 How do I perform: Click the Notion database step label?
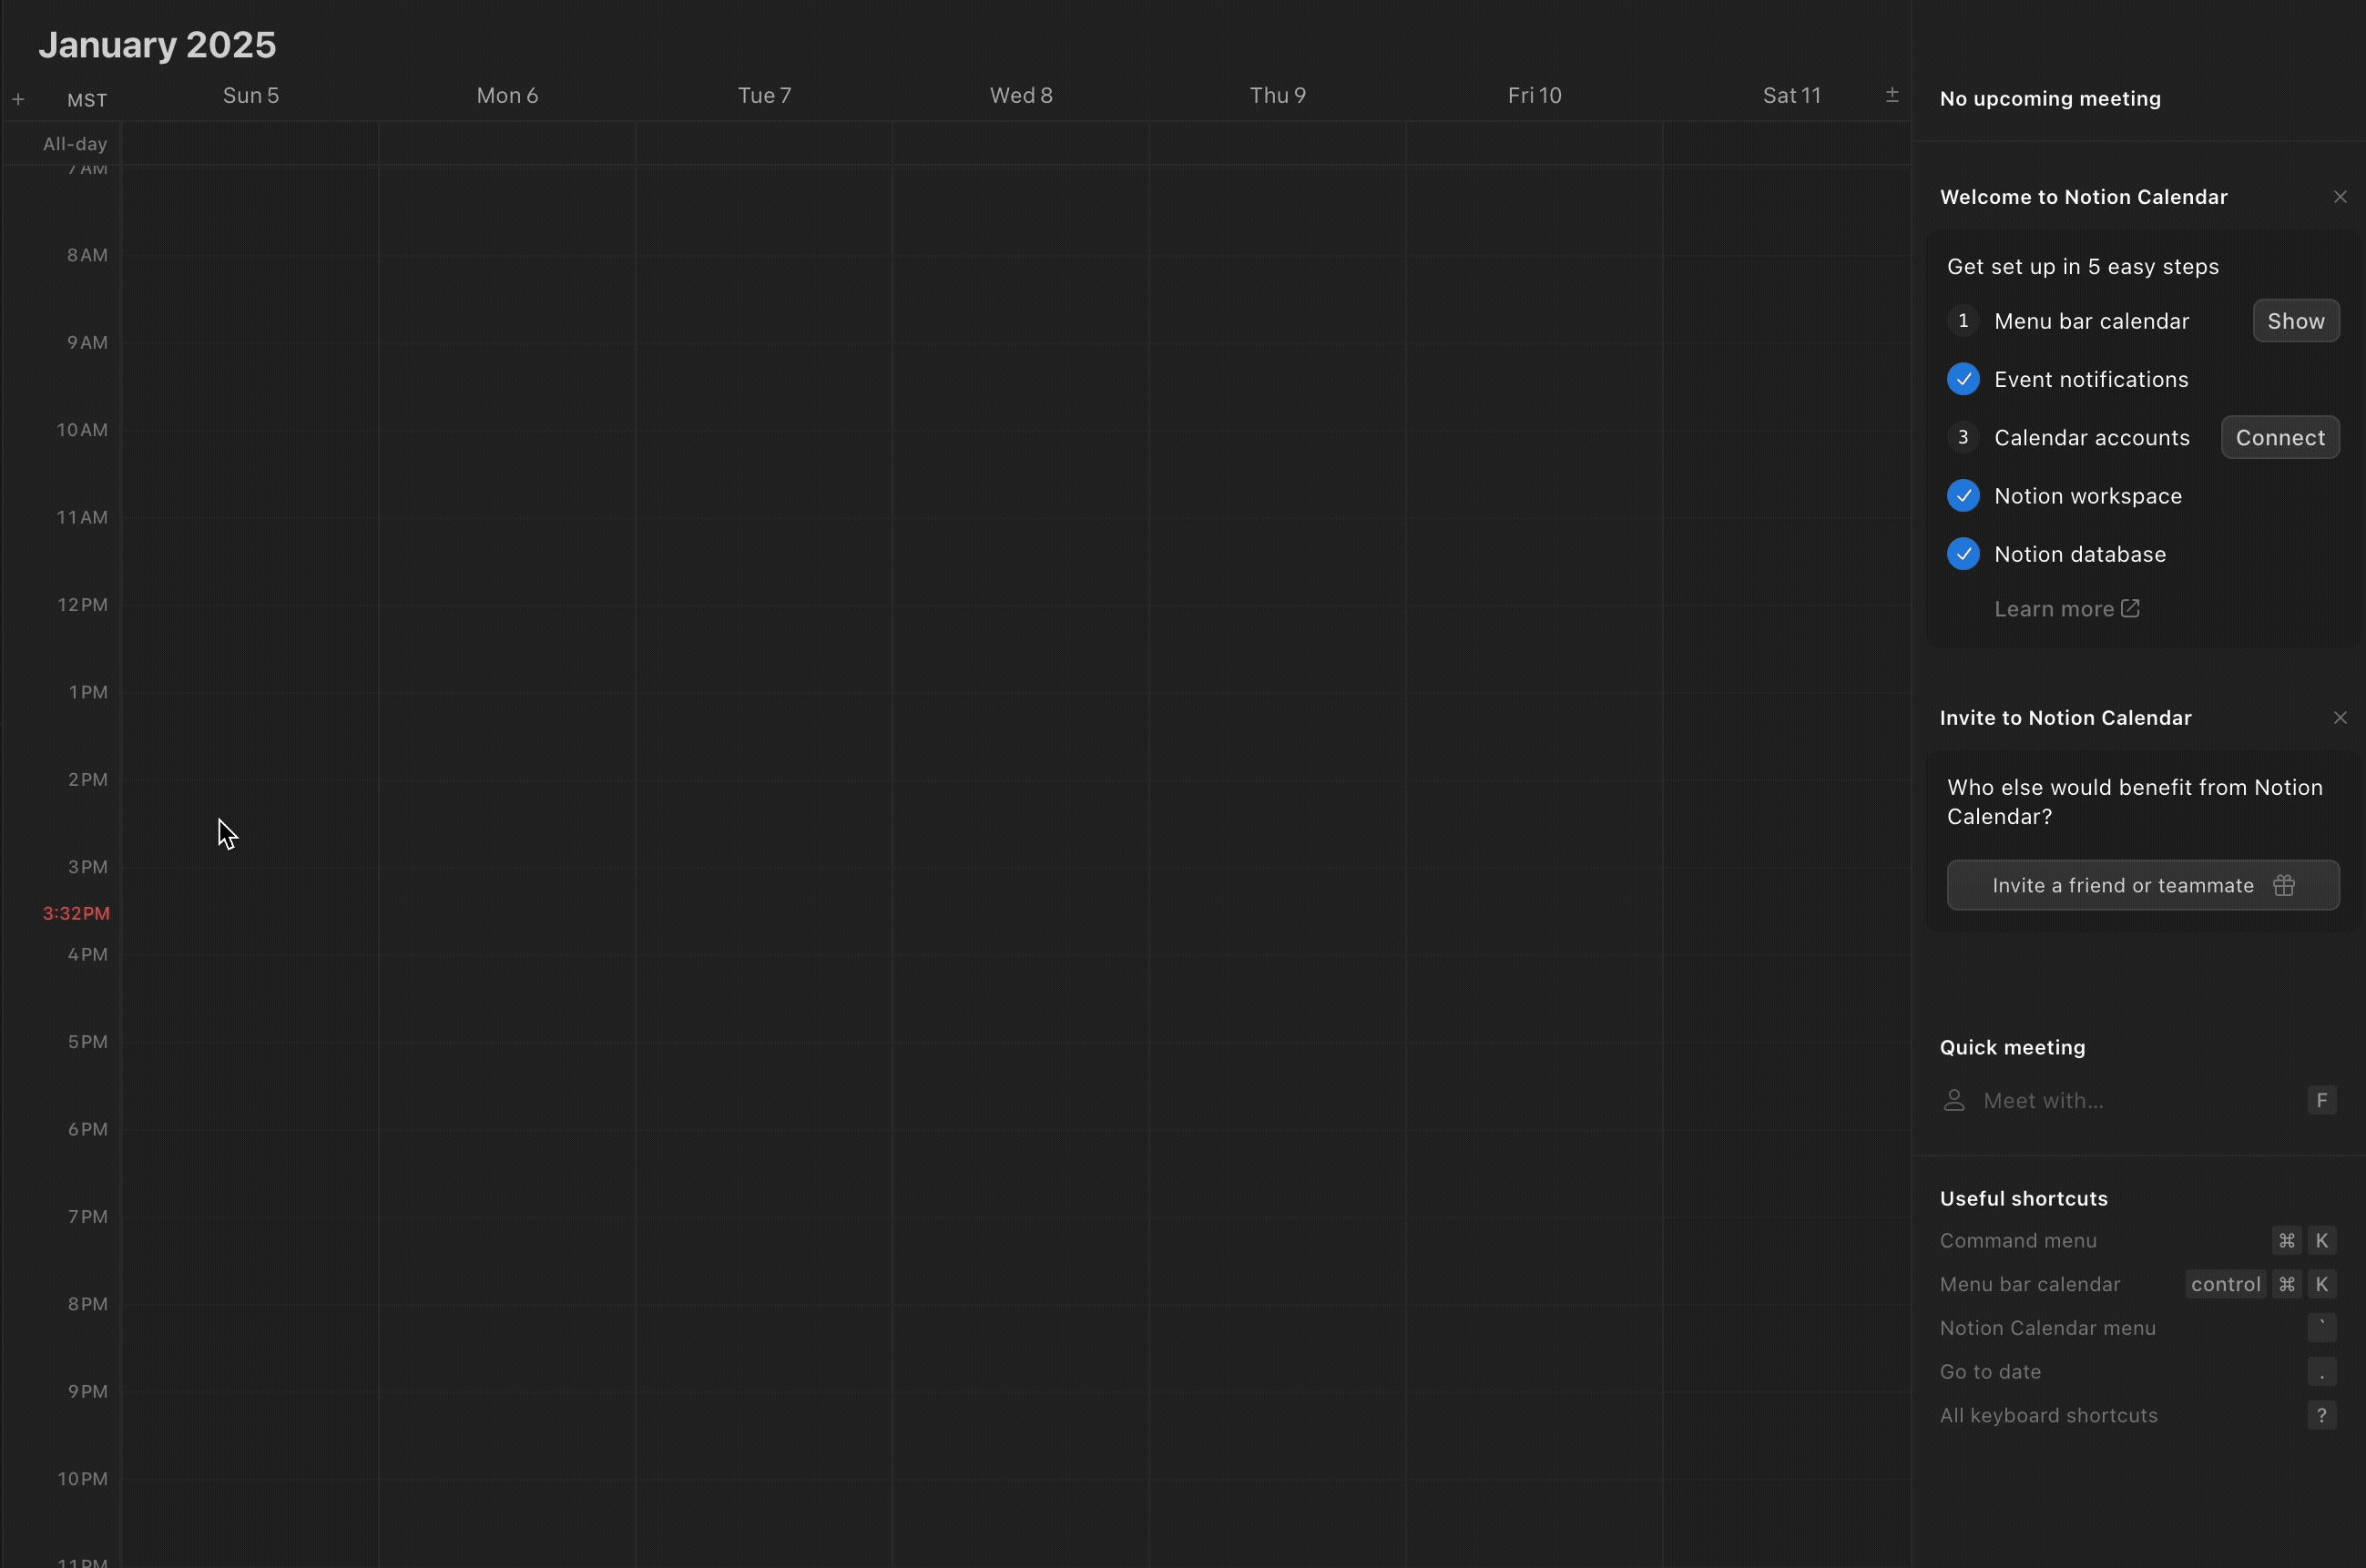pyautogui.click(x=2079, y=554)
